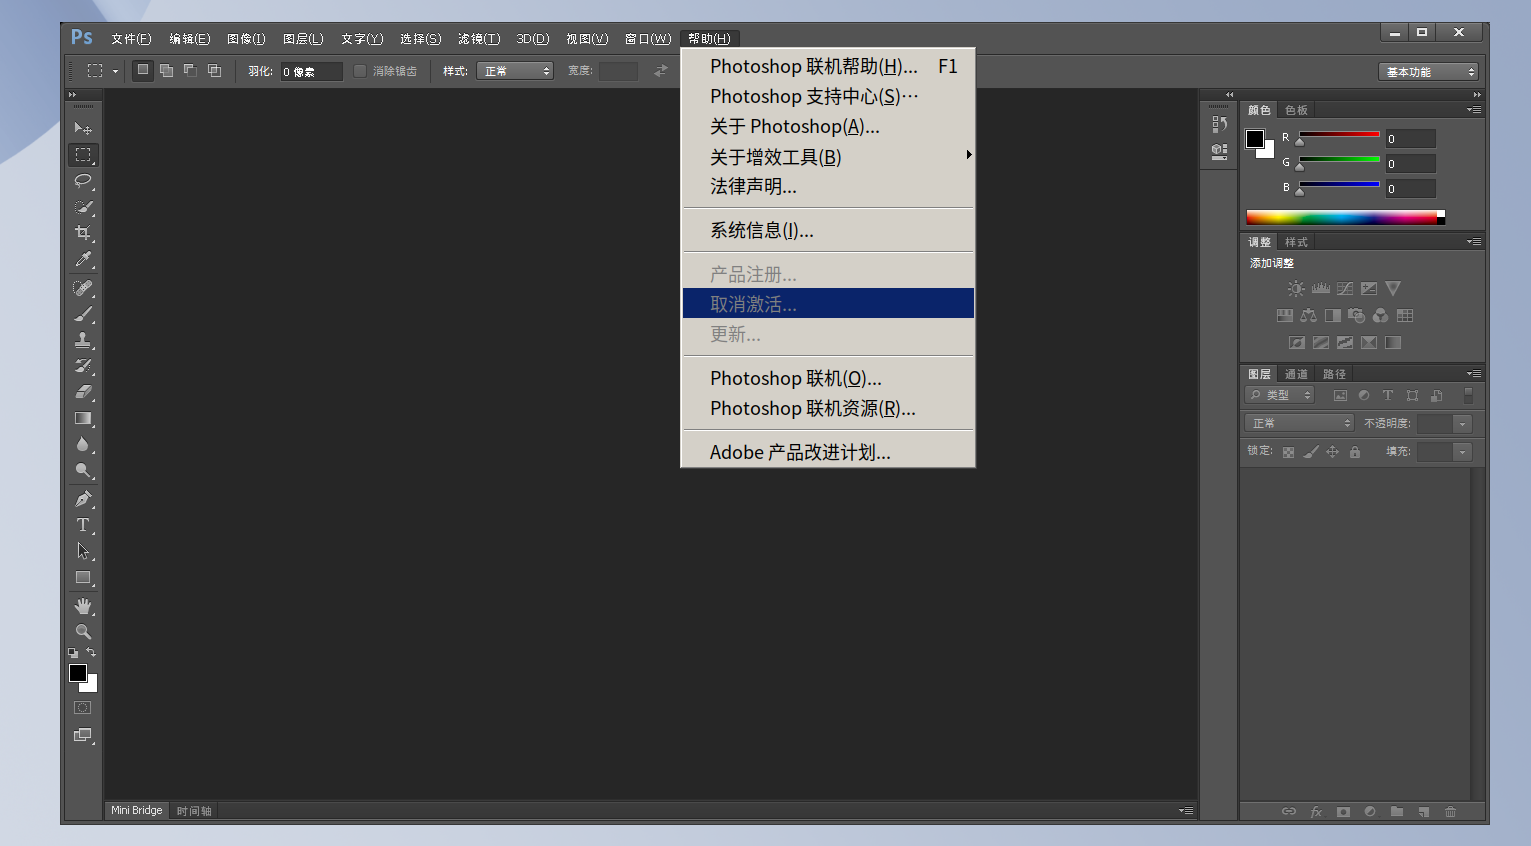
Task: Add a Brightness/Contrast adjustment
Action: tap(1296, 288)
